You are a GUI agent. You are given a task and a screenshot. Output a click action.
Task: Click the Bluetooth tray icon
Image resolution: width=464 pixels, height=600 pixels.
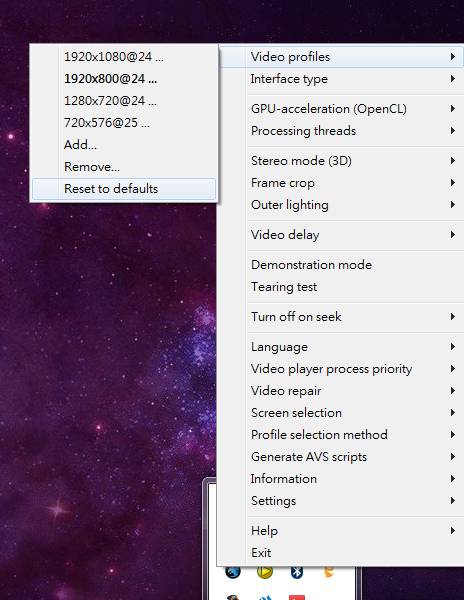(297, 572)
